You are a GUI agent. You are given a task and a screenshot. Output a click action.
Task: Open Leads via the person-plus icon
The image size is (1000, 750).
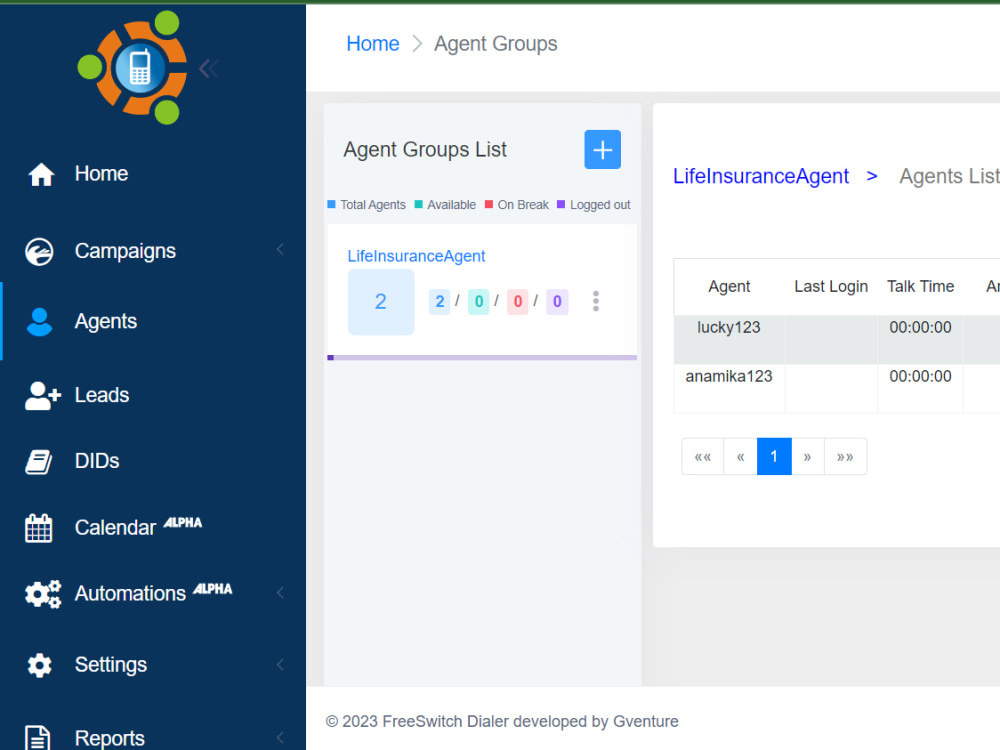(x=41, y=395)
